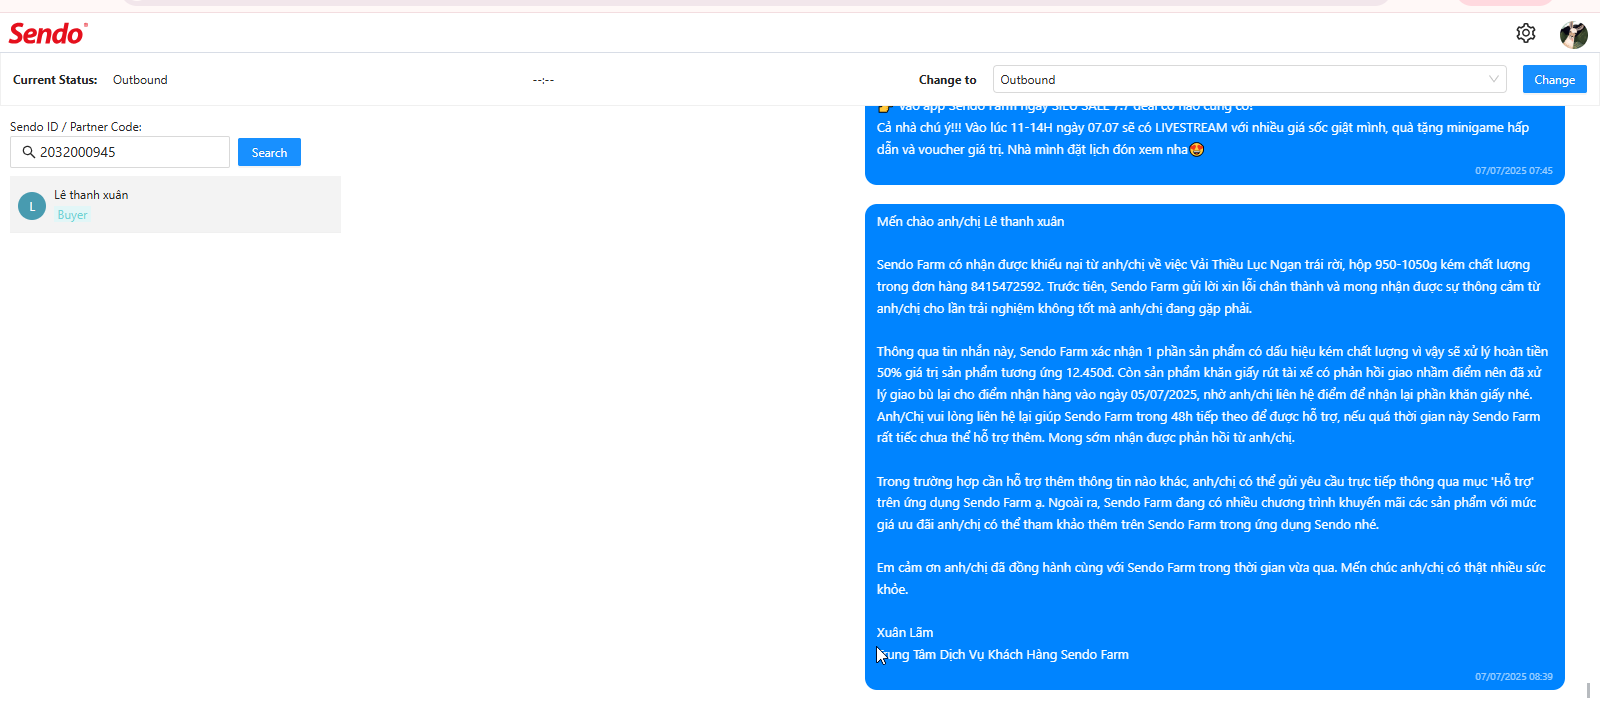Click the Current Status label
Viewport: 1600px width, 701px height.
(55, 80)
